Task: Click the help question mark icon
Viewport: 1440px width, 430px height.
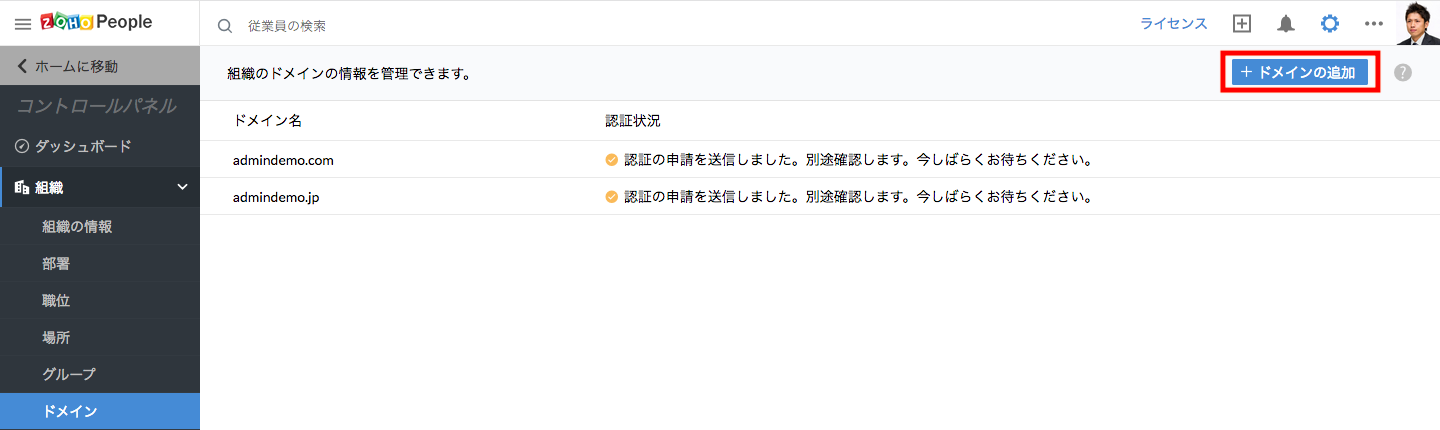Action: click(x=1403, y=73)
